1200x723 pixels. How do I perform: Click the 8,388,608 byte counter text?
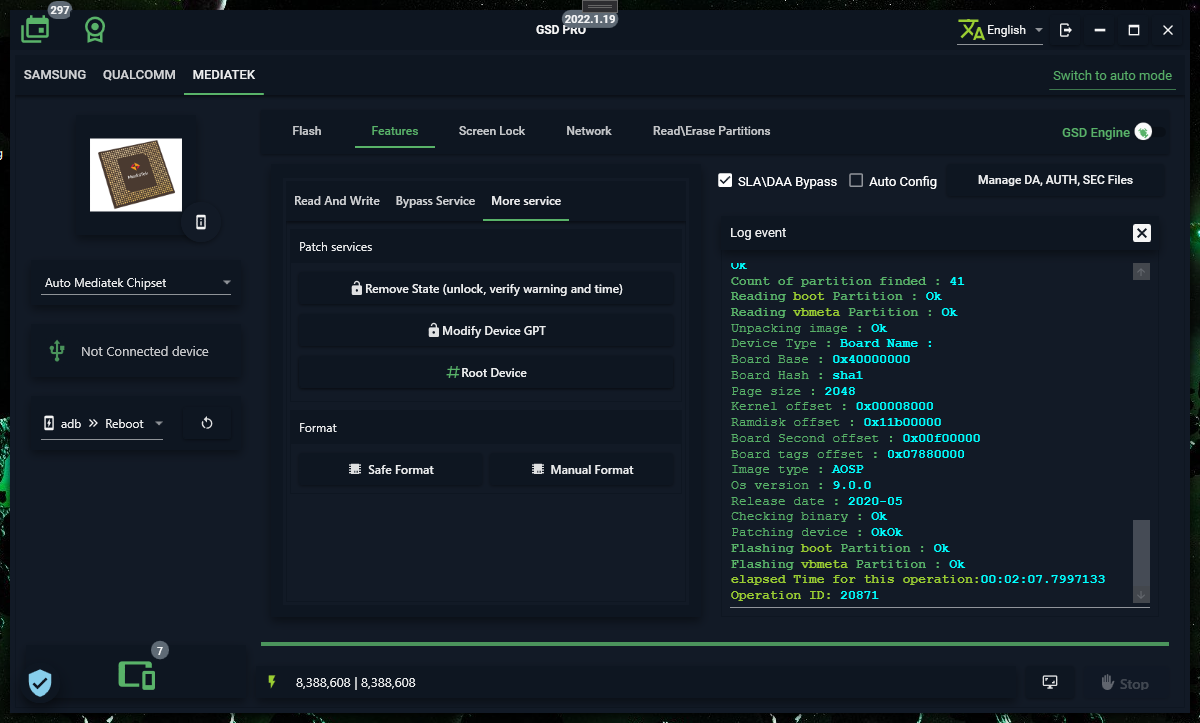pyautogui.click(x=355, y=683)
